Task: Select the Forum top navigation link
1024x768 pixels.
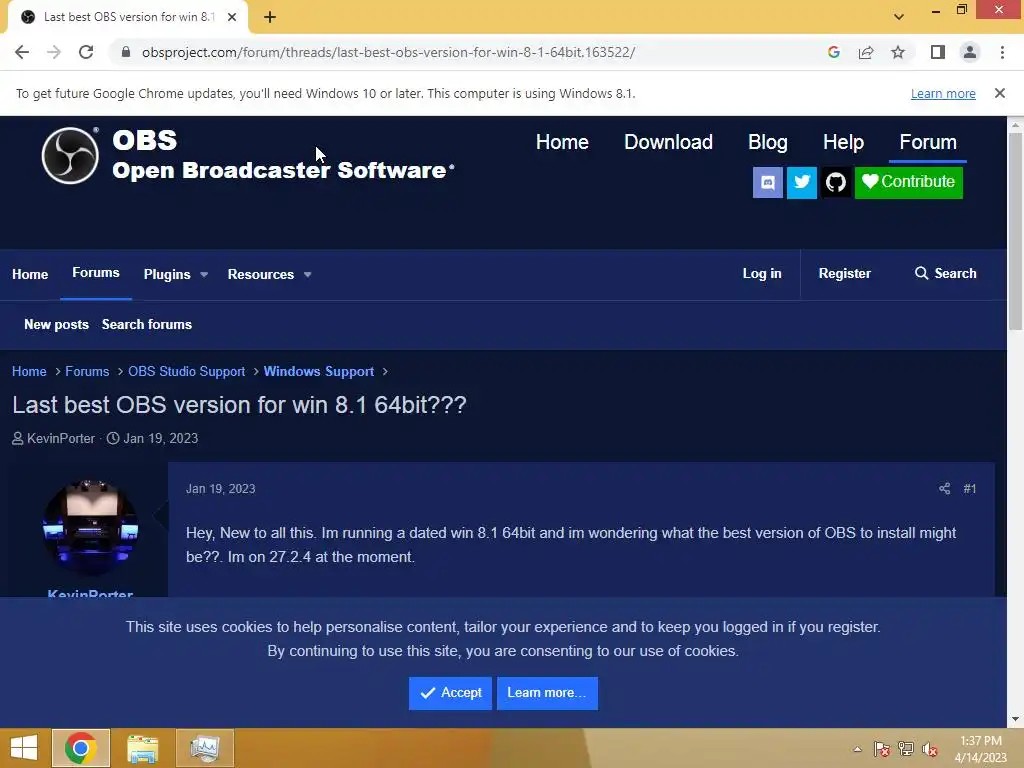Action: (x=928, y=142)
